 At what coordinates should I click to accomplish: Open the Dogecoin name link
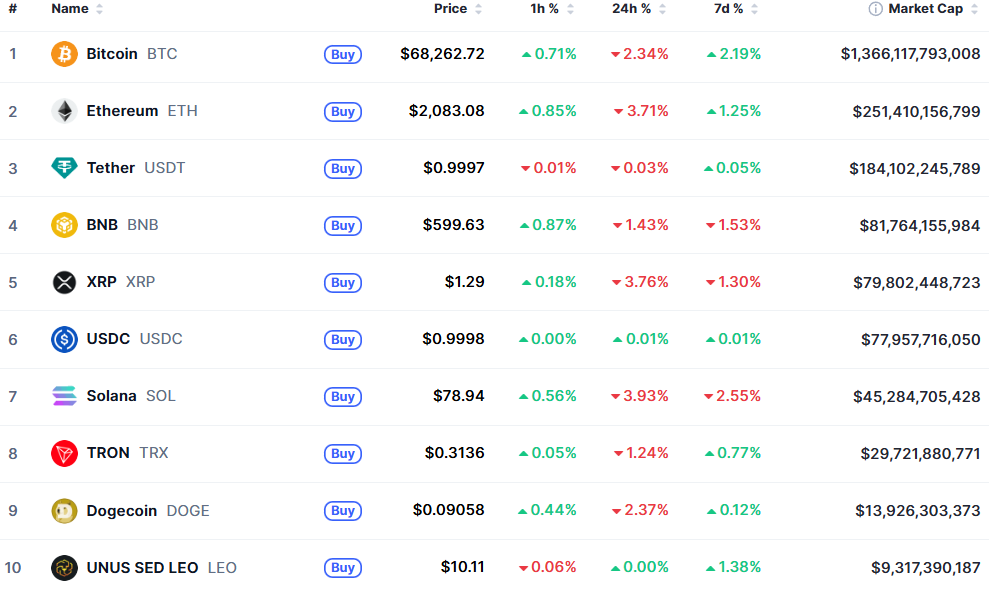(121, 511)
